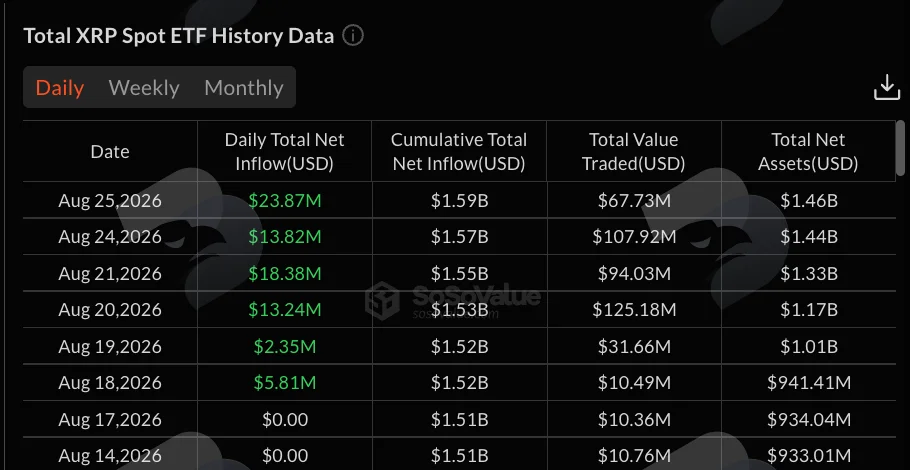
Task: Click the $23.87M daily inflow value
Action: [x=284, y=201]
